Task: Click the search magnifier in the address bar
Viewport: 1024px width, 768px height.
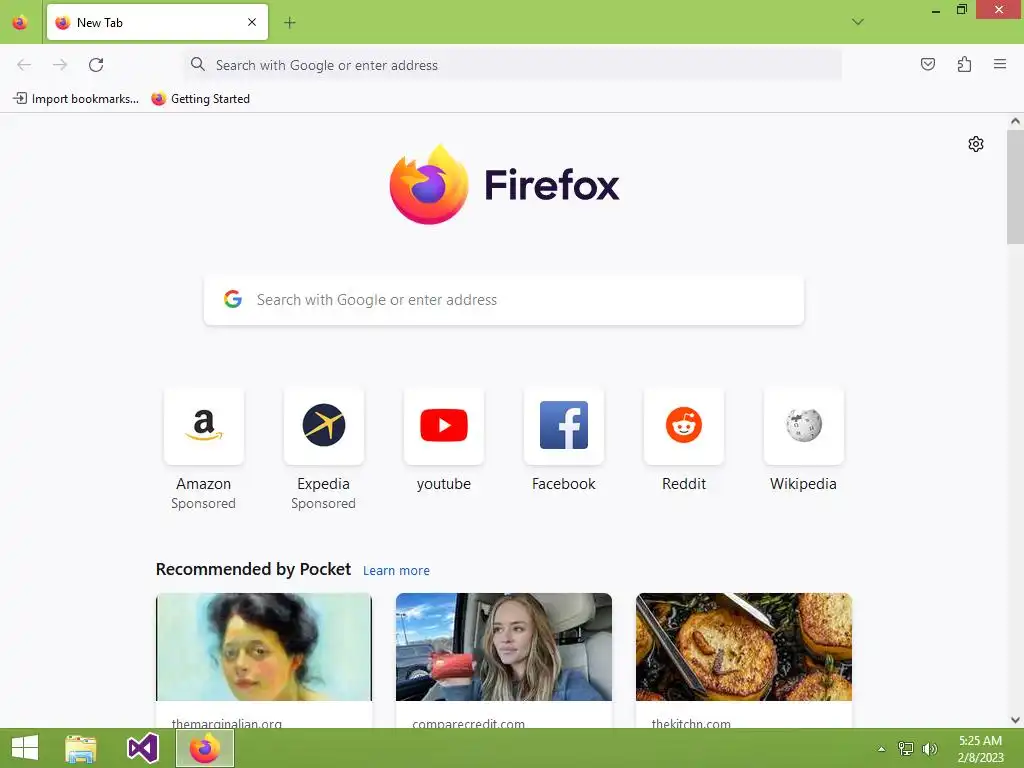Action: tap(197, 64)
